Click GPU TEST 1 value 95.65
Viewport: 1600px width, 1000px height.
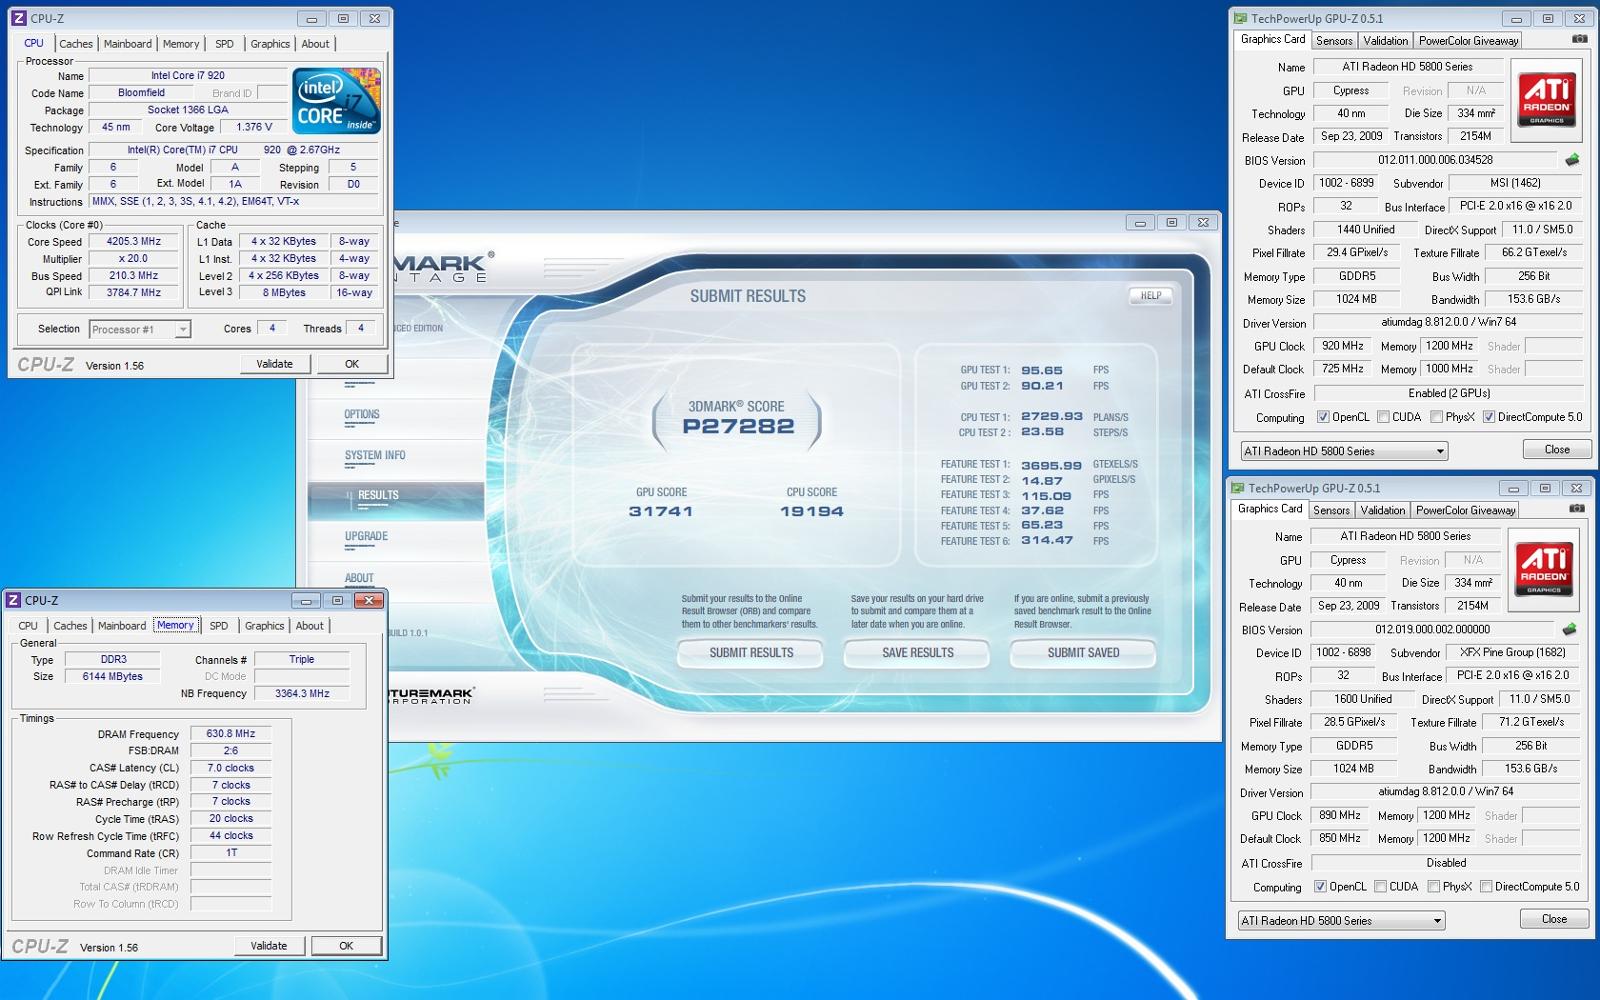coord(1042,370)
